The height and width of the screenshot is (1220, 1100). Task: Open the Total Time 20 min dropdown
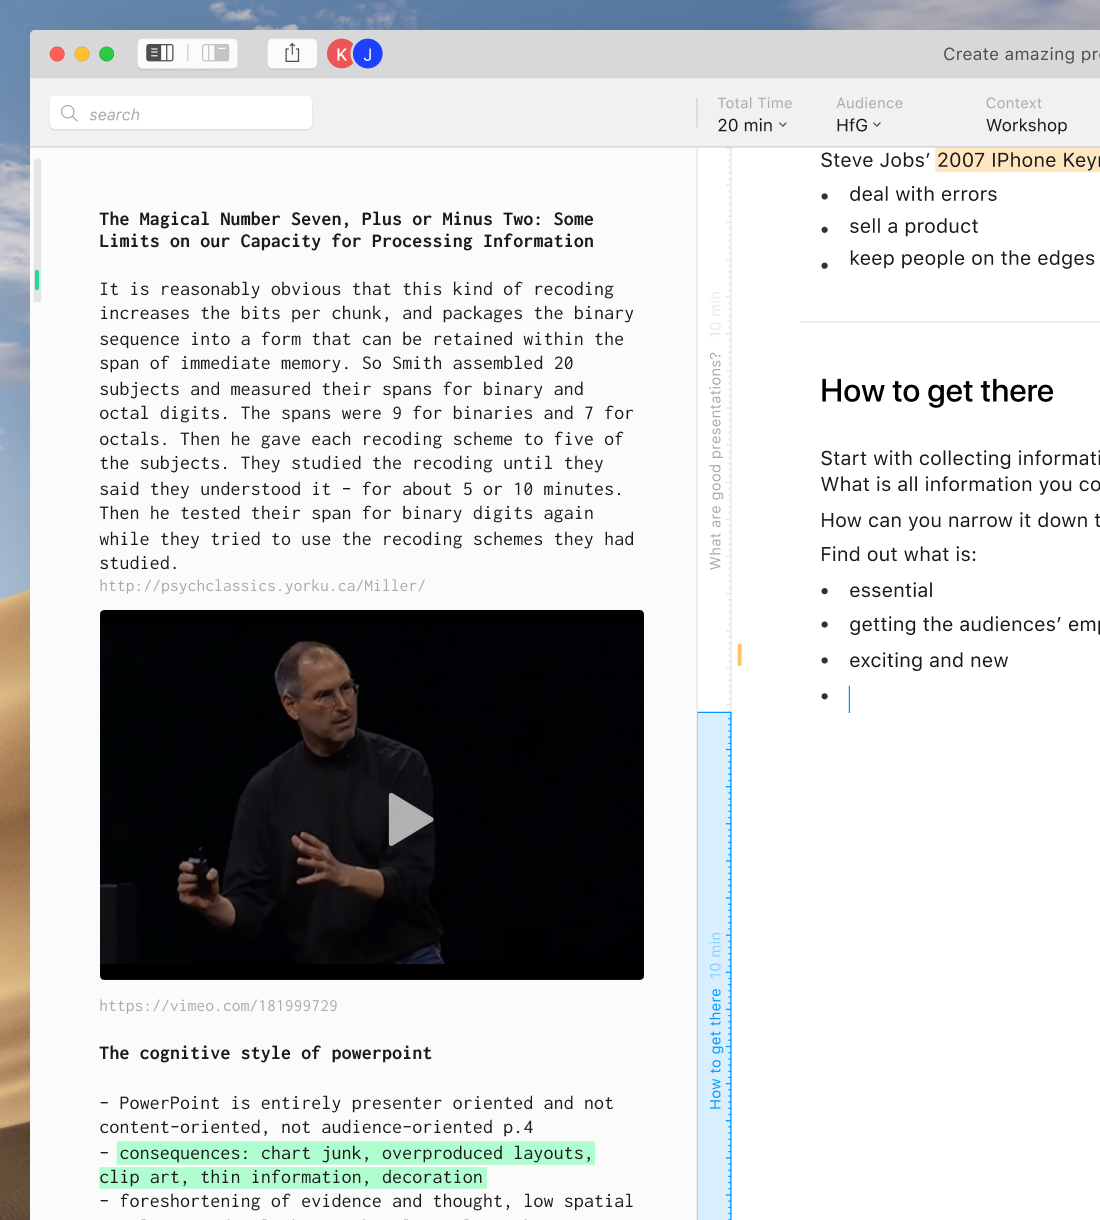753,125
